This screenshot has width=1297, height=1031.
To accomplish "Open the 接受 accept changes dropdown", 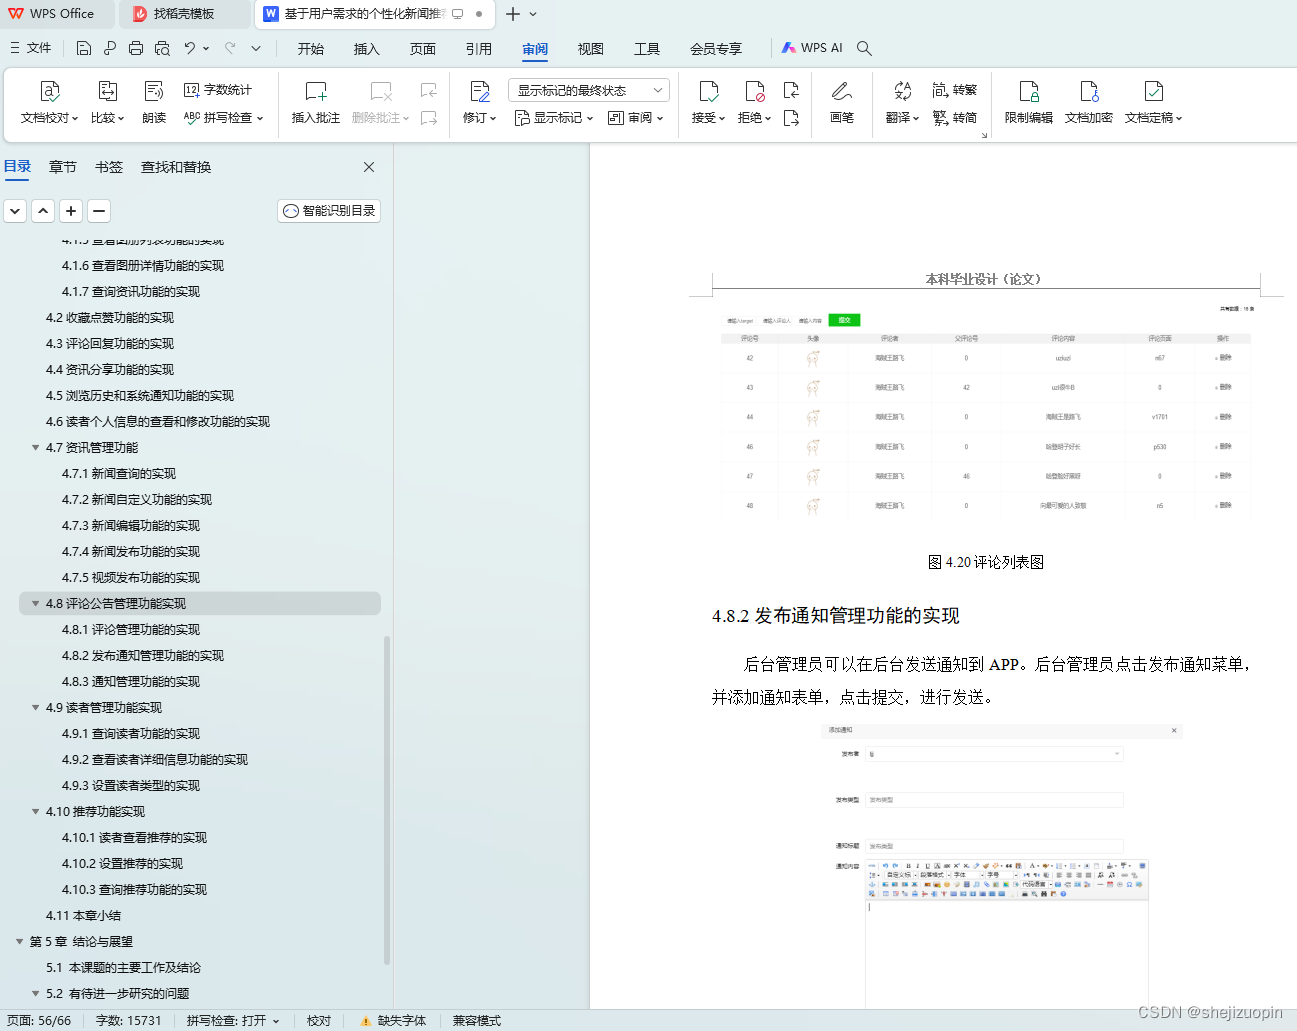I will pyautogui.click(x=707, y=103).
